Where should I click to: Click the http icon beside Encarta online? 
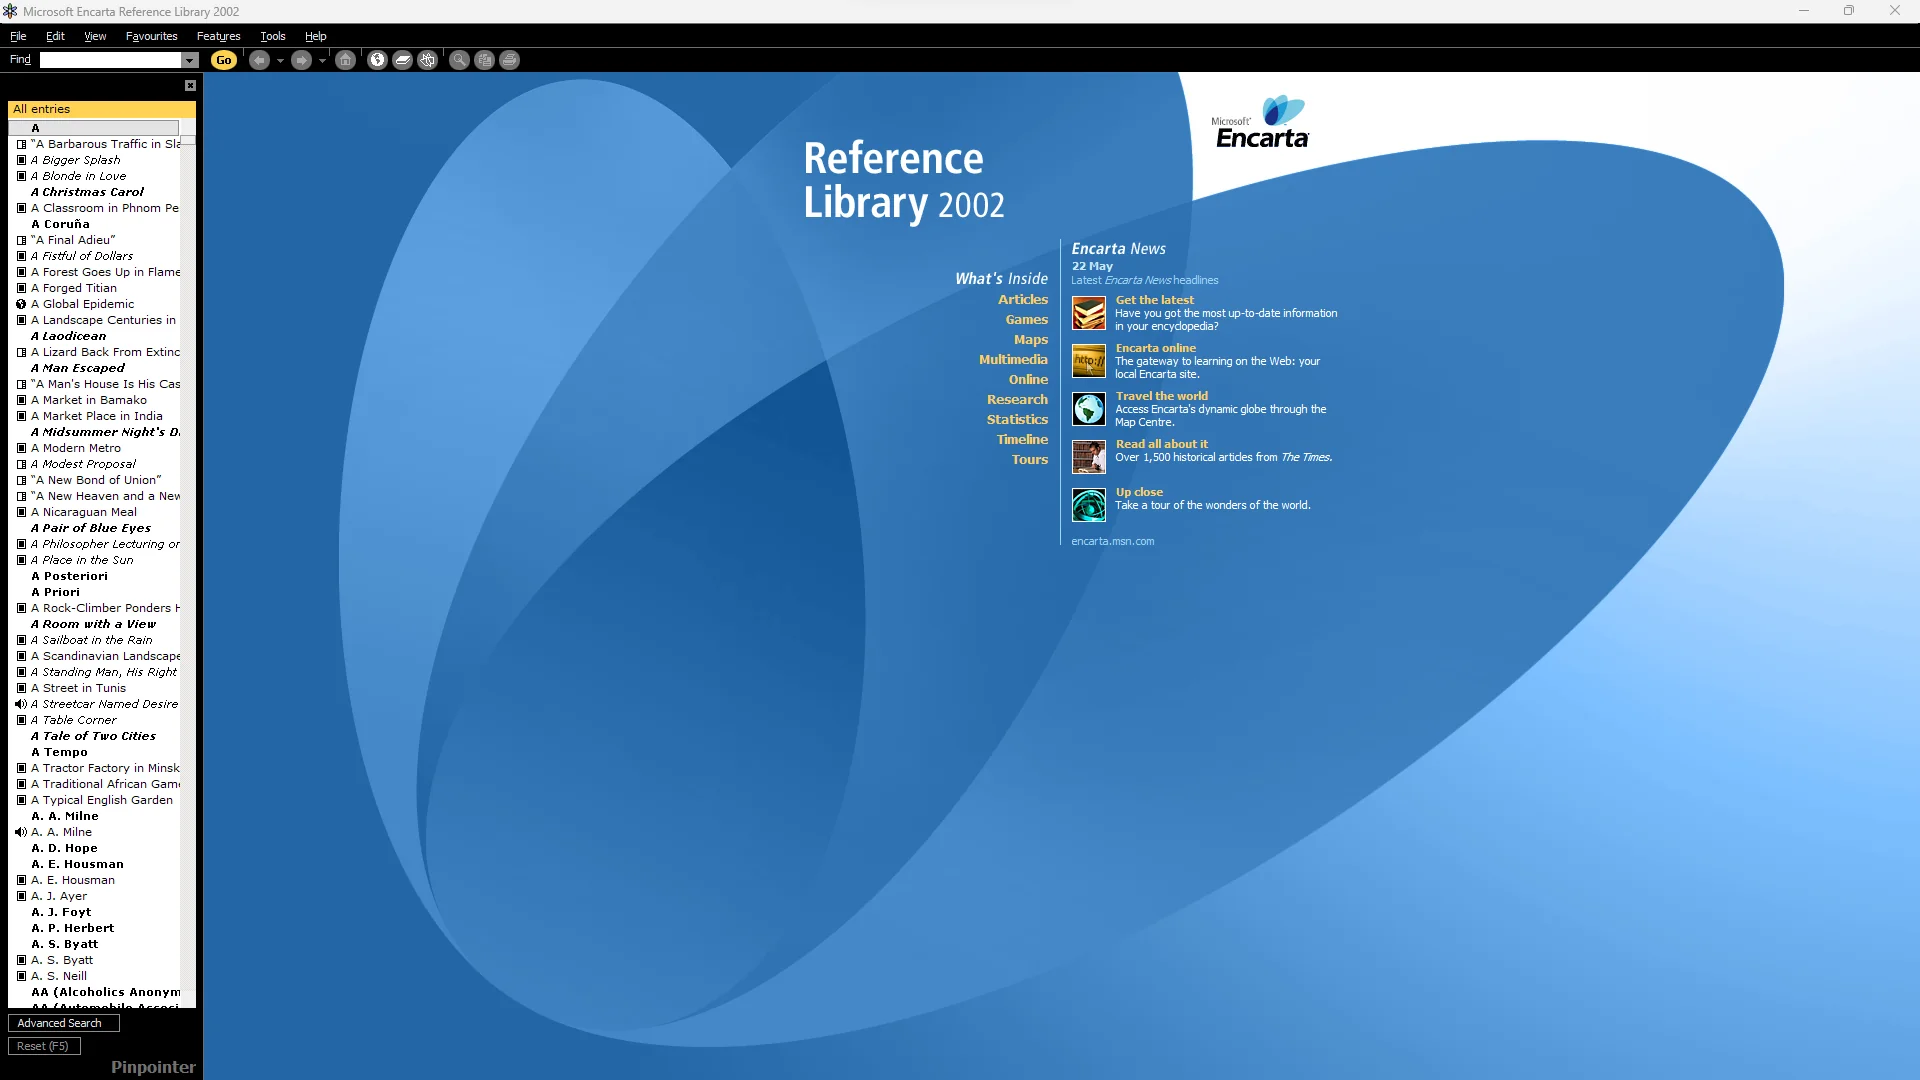(1089, 361)
